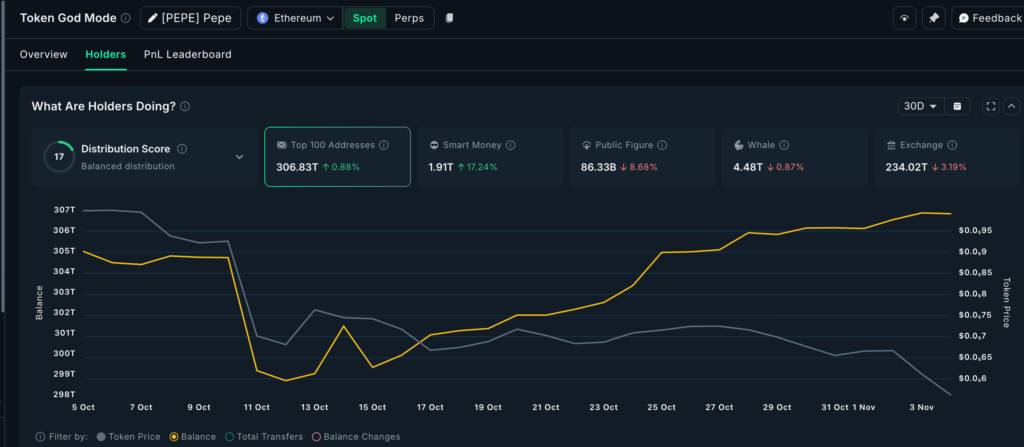Open the PnL Leaderboard tab
The height and width of the screenshot is (447, 1024).
pos(187,54)
